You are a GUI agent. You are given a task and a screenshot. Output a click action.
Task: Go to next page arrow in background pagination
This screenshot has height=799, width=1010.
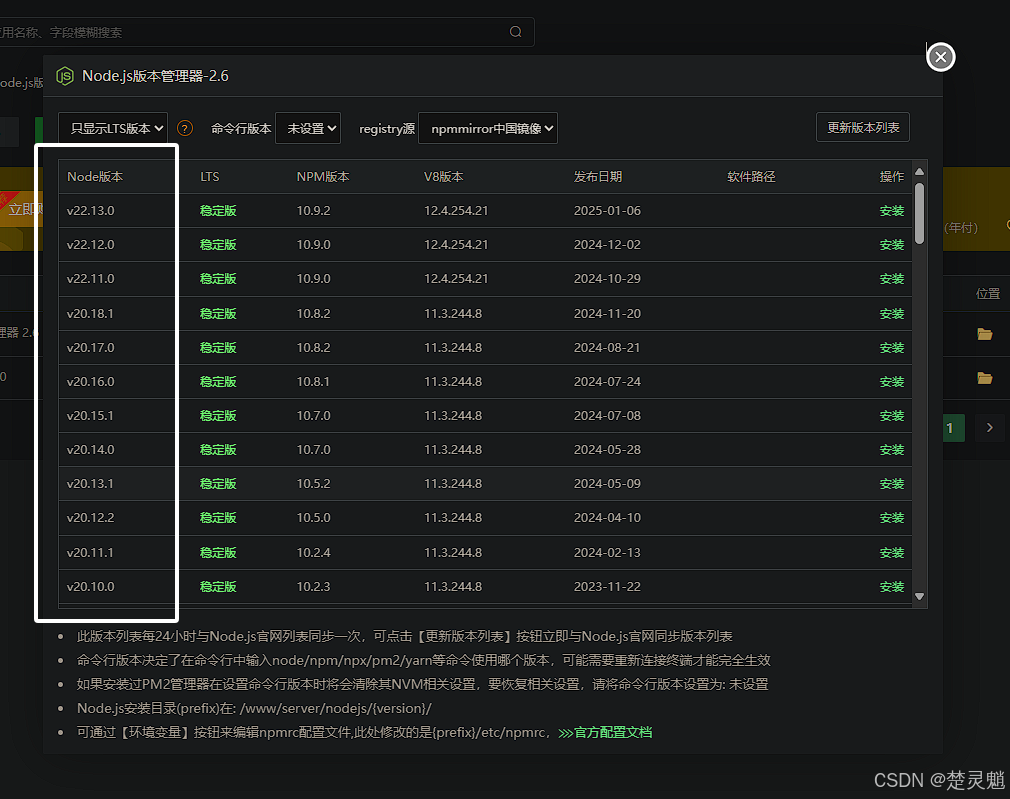[x=989, y=428]
